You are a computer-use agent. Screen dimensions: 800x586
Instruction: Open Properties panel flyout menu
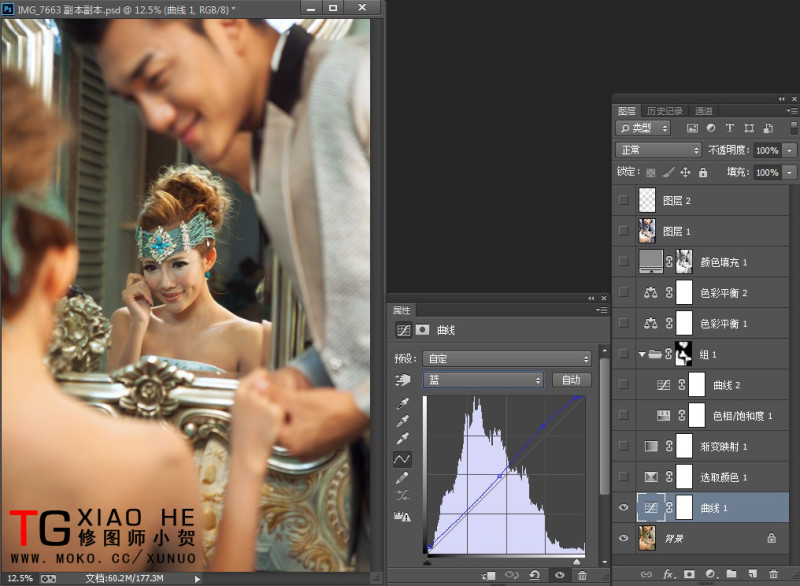point(602,310)
